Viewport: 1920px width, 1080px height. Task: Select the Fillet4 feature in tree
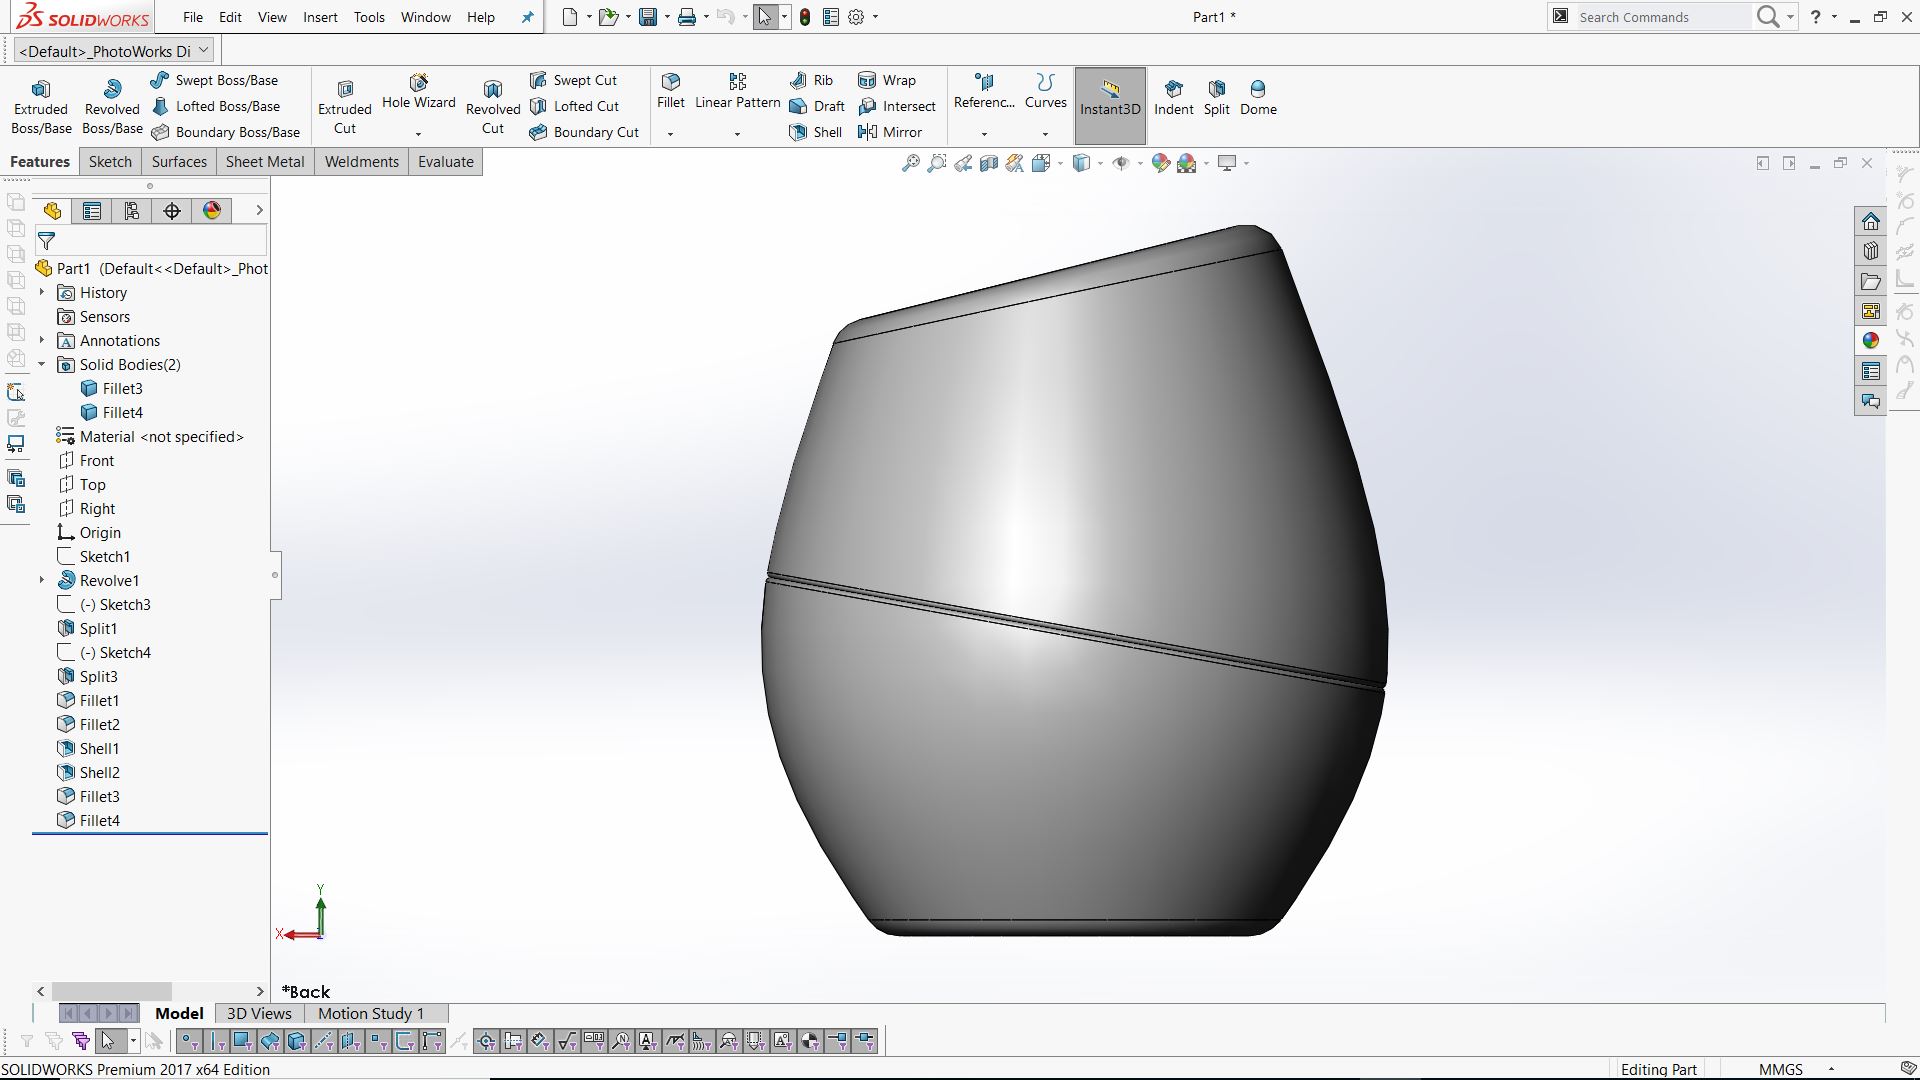point(99,821)
